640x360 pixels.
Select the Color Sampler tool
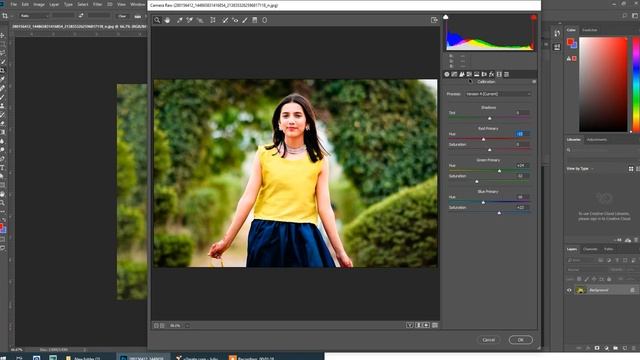190,20
